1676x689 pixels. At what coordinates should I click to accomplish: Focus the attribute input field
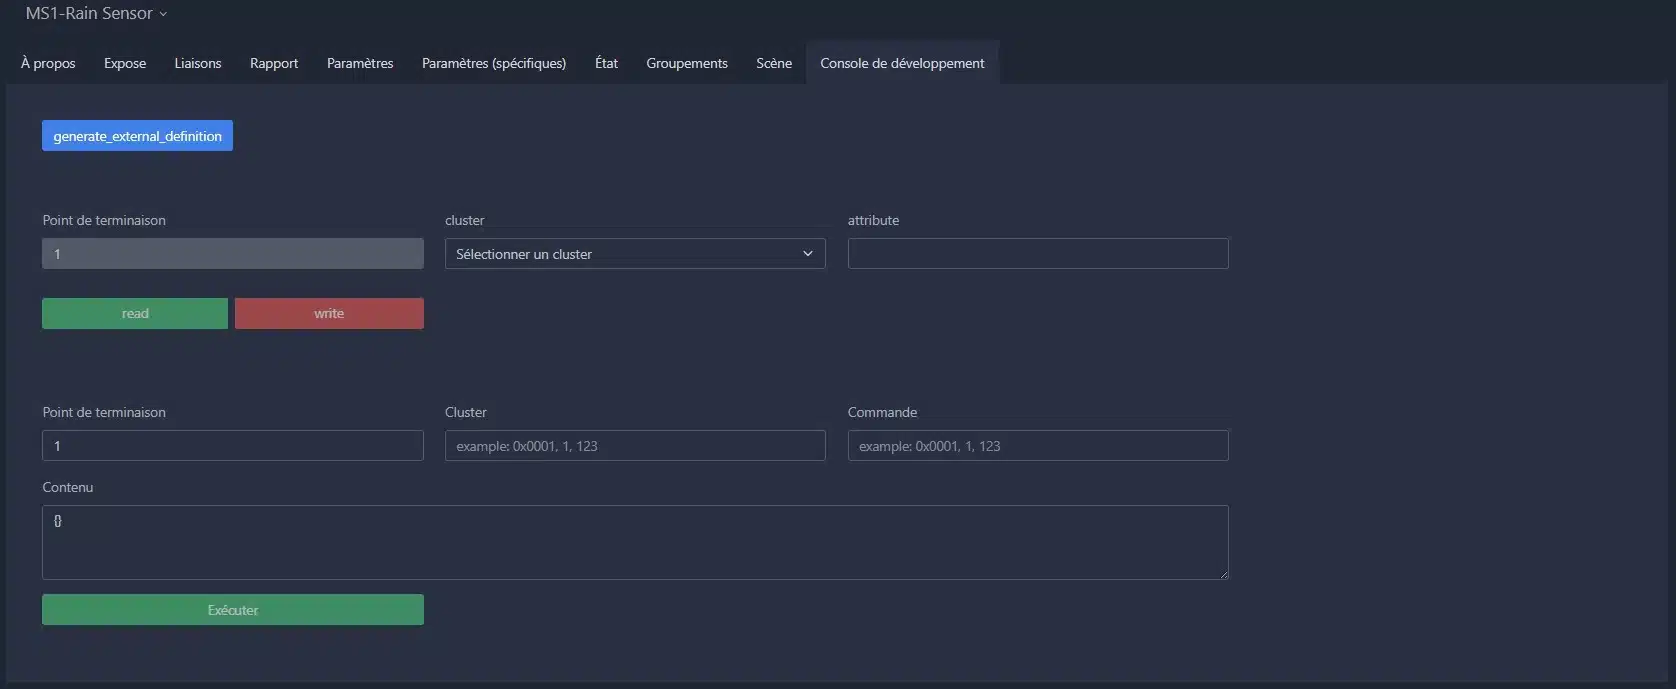[x=1038, y=254]
